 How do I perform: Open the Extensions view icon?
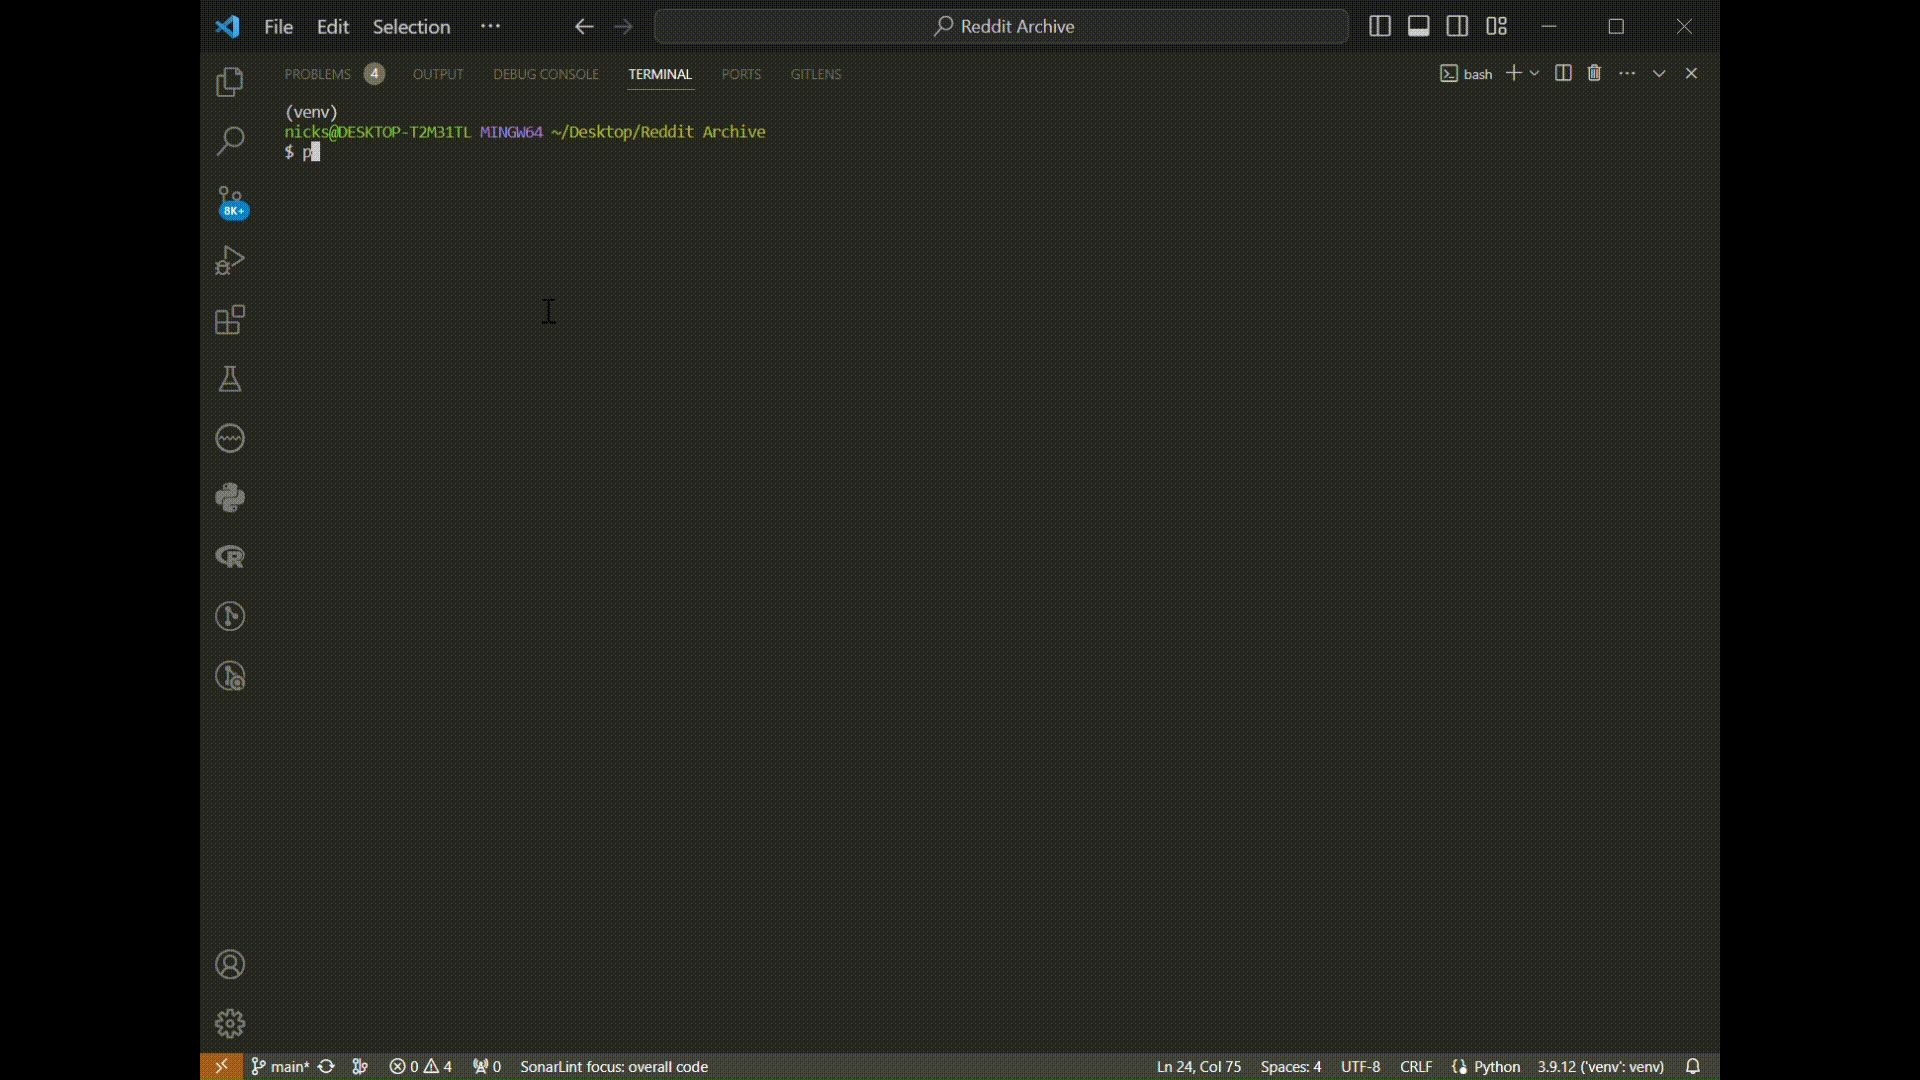pos(230,320)
